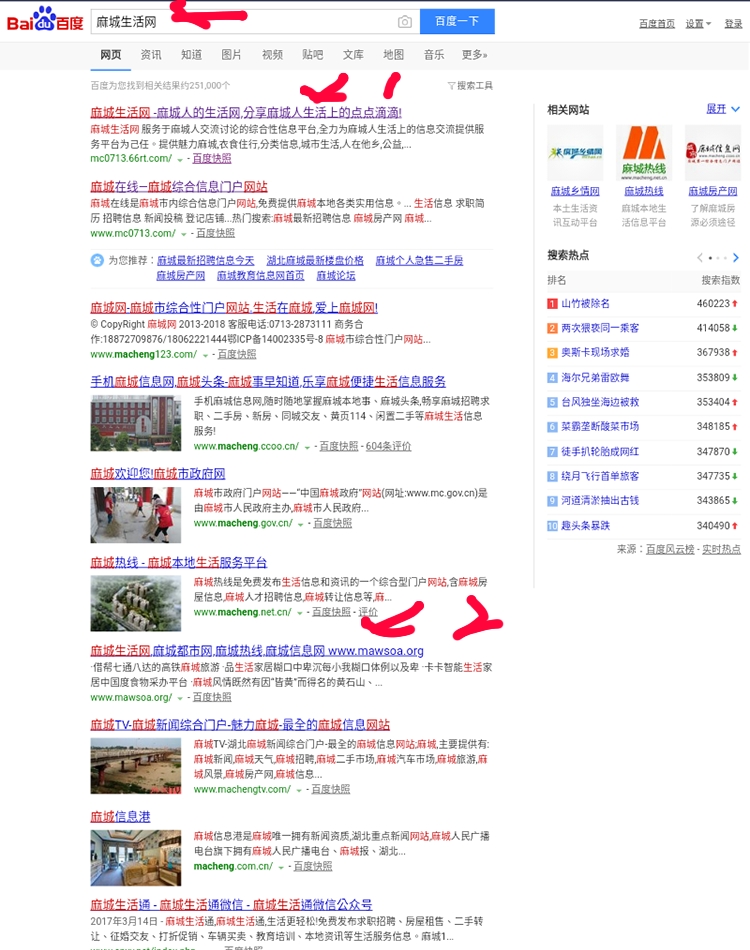This screenshot has height=950, width=750.
Task: Switch to the 贴吧 tab
Action: click(313, 55)
